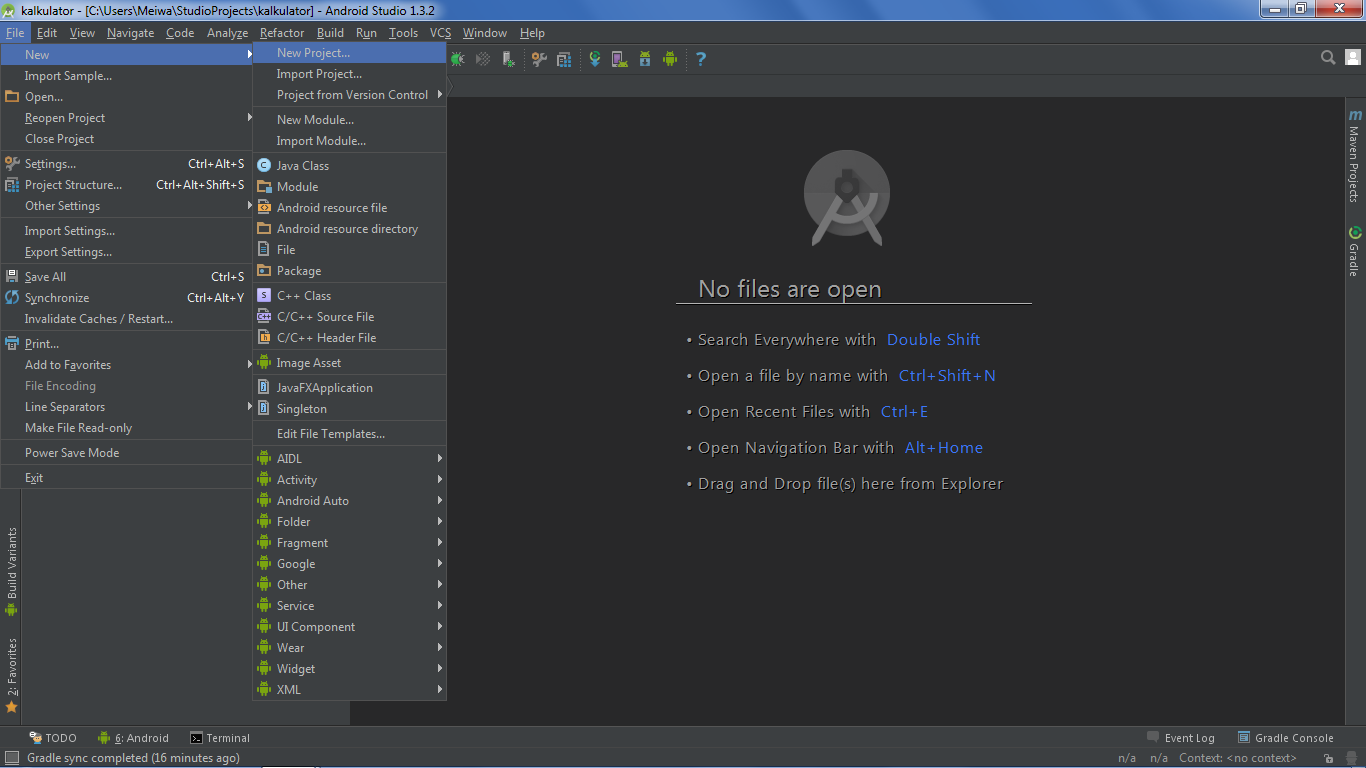1366x768 pixels.
Task: Sync Project with Gradle Files toolbar icon
Action: 595,59
